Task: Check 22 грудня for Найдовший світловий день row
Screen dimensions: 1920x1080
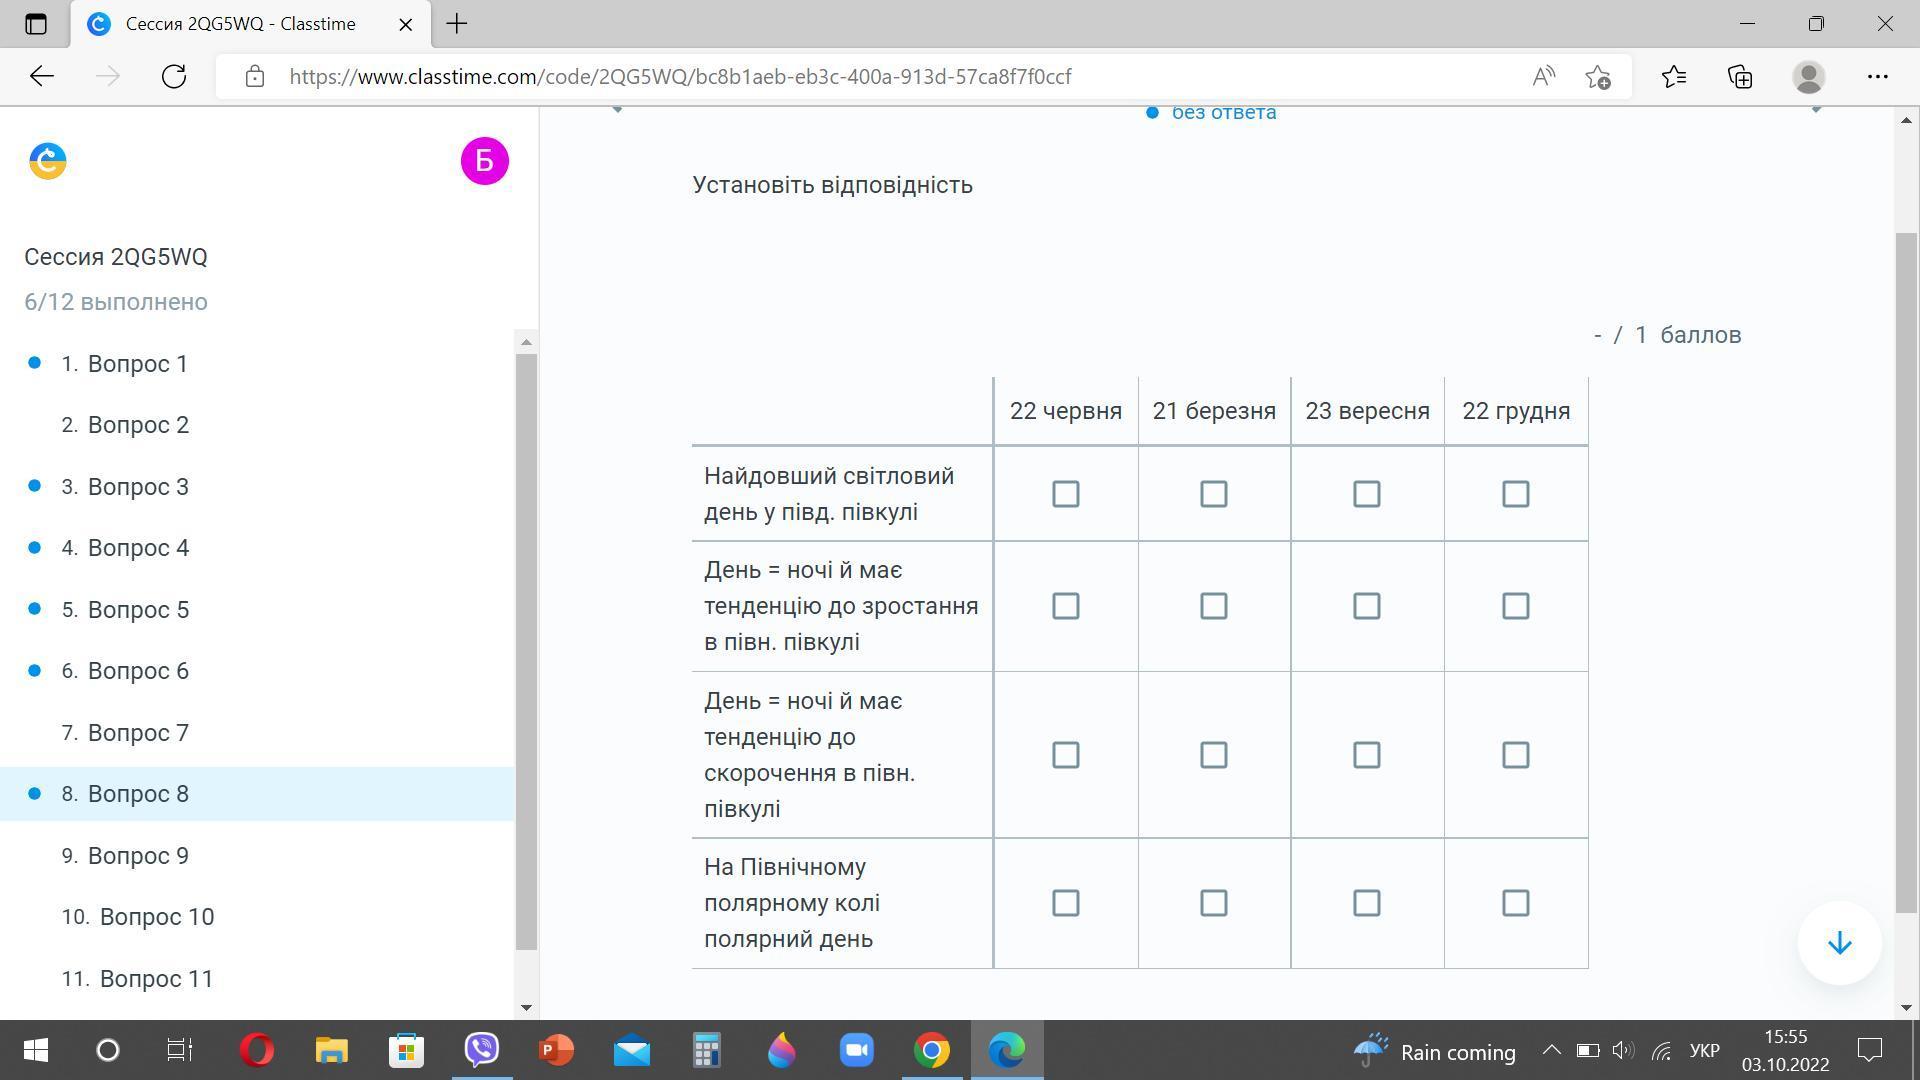Action: point(1515,494)
